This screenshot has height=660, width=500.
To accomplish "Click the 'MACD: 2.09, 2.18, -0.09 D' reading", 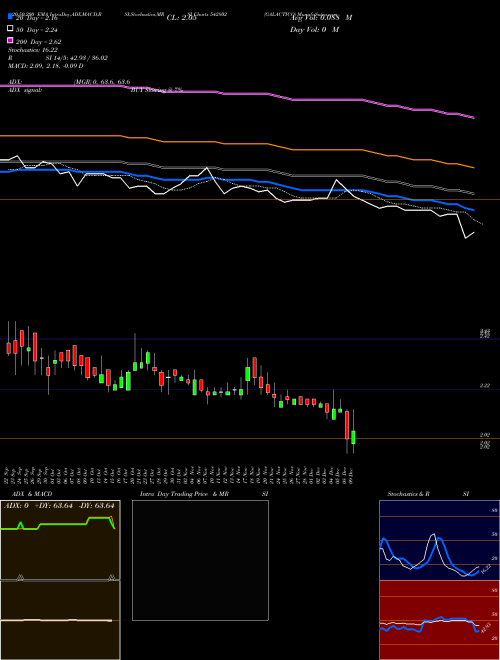I will point(45,66).
